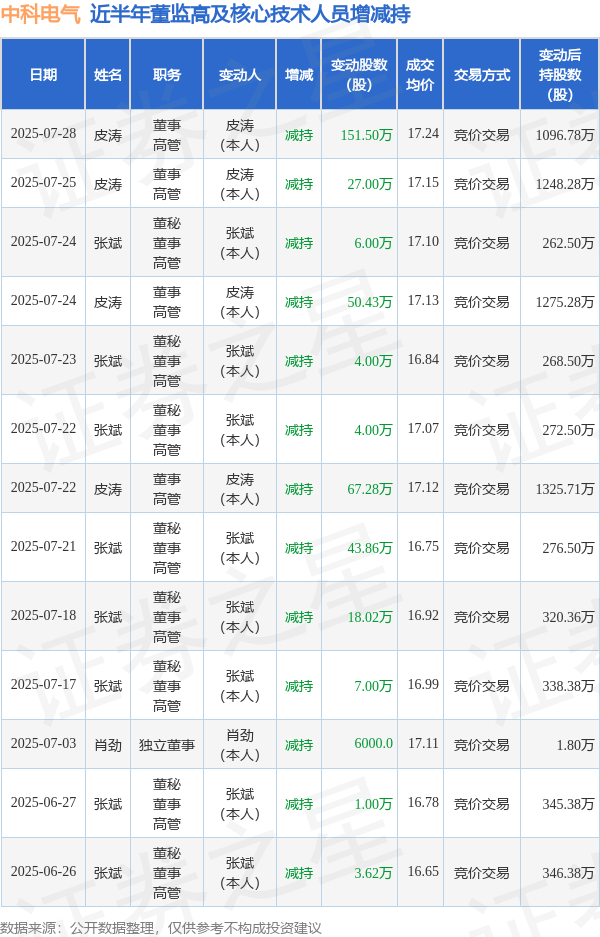Screen dimensions: 600x937
Task: Click the 日期 column header
Action: (x=43, y=75)
